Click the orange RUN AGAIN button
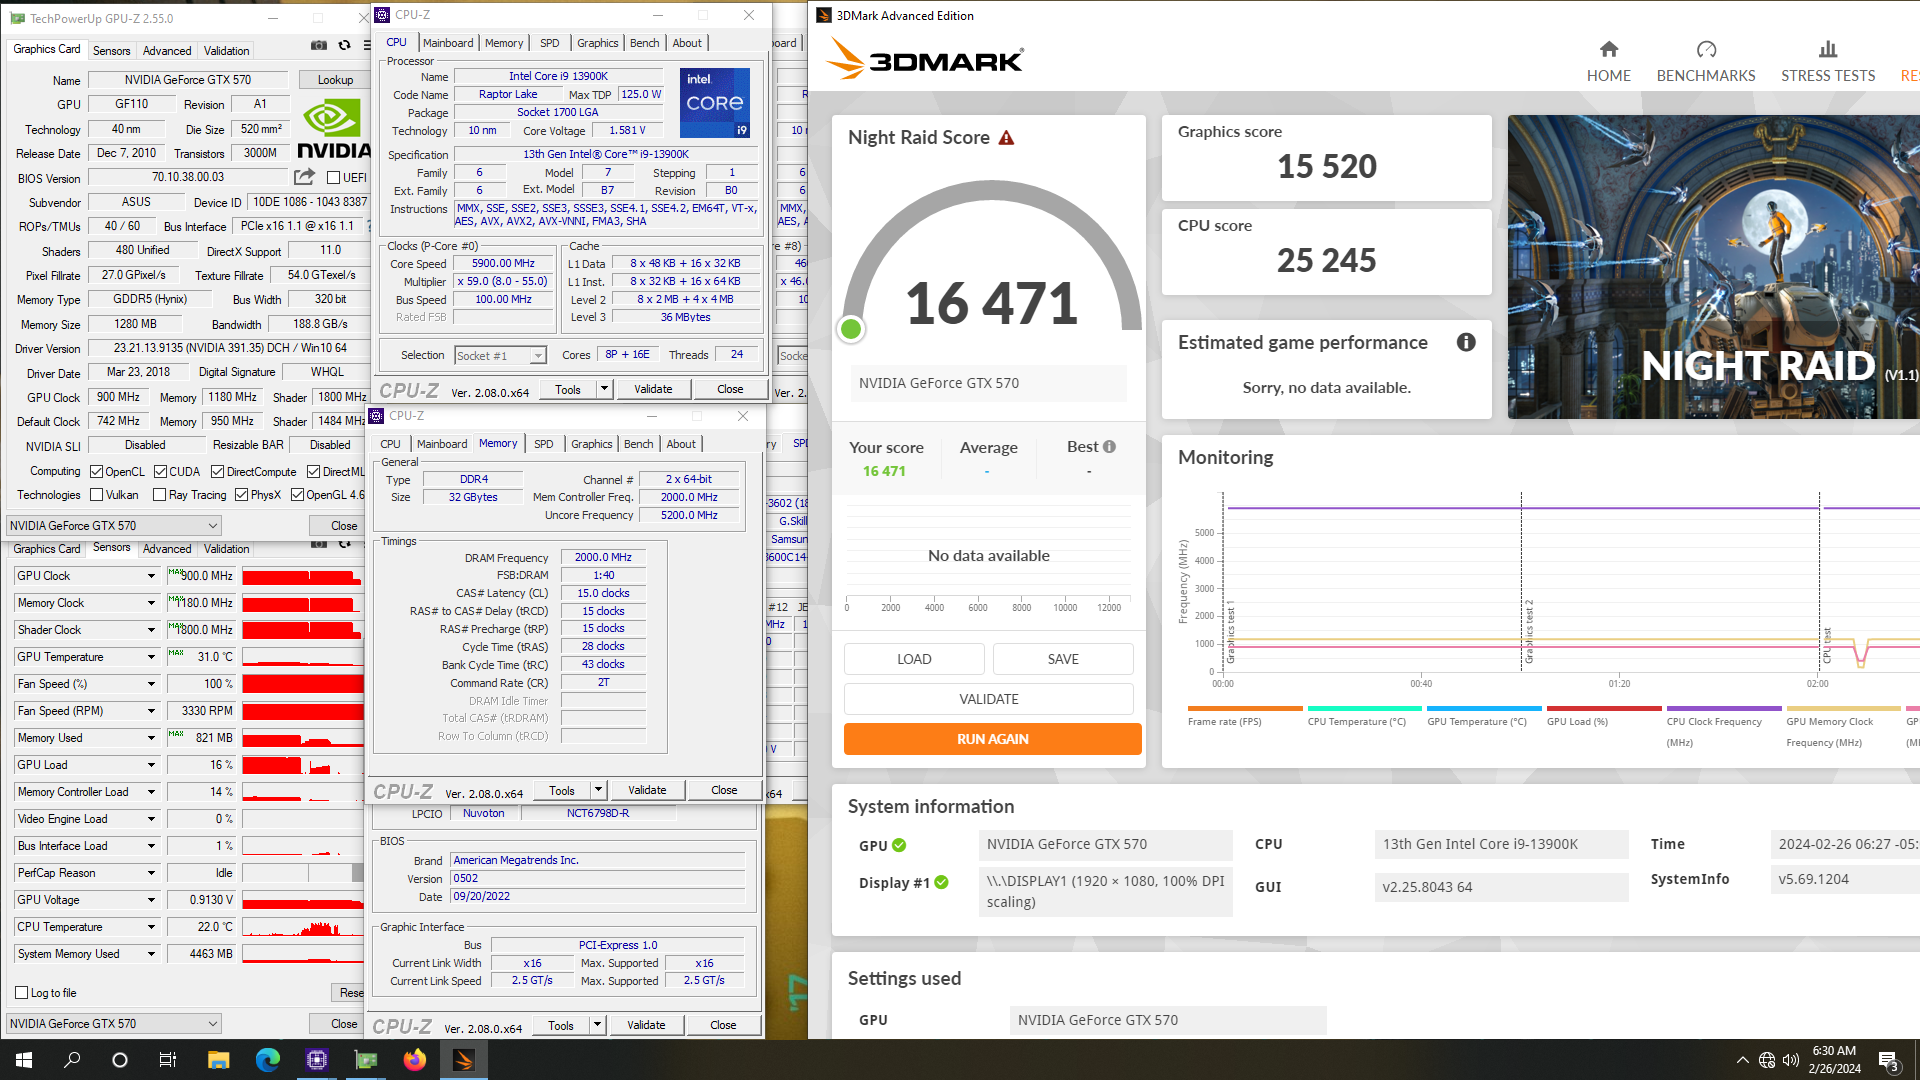 [992, 739]
